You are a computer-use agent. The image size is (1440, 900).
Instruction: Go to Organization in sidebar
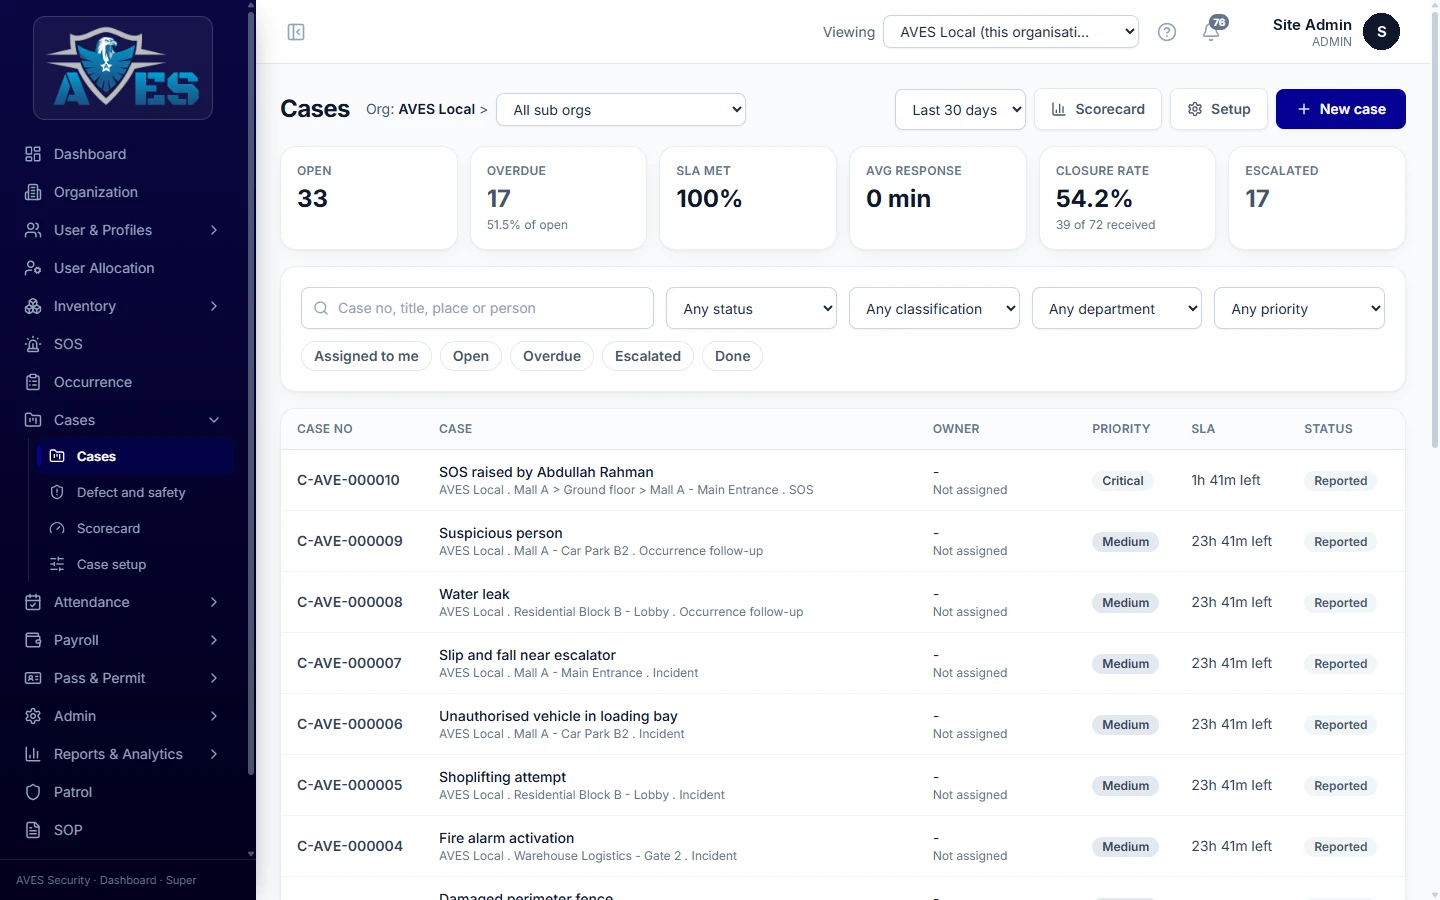tap(122, 192)
